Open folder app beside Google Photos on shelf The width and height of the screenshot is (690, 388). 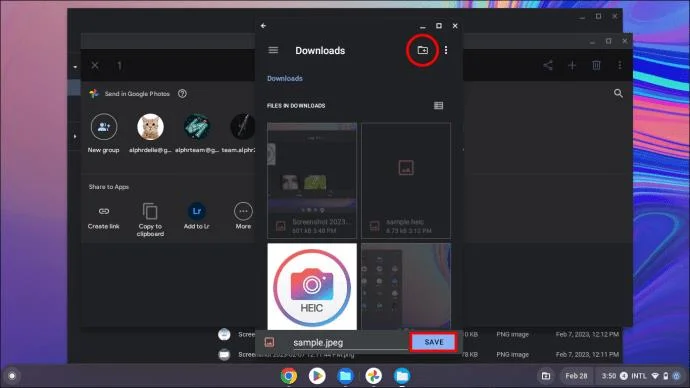click(x=402, y=376)
